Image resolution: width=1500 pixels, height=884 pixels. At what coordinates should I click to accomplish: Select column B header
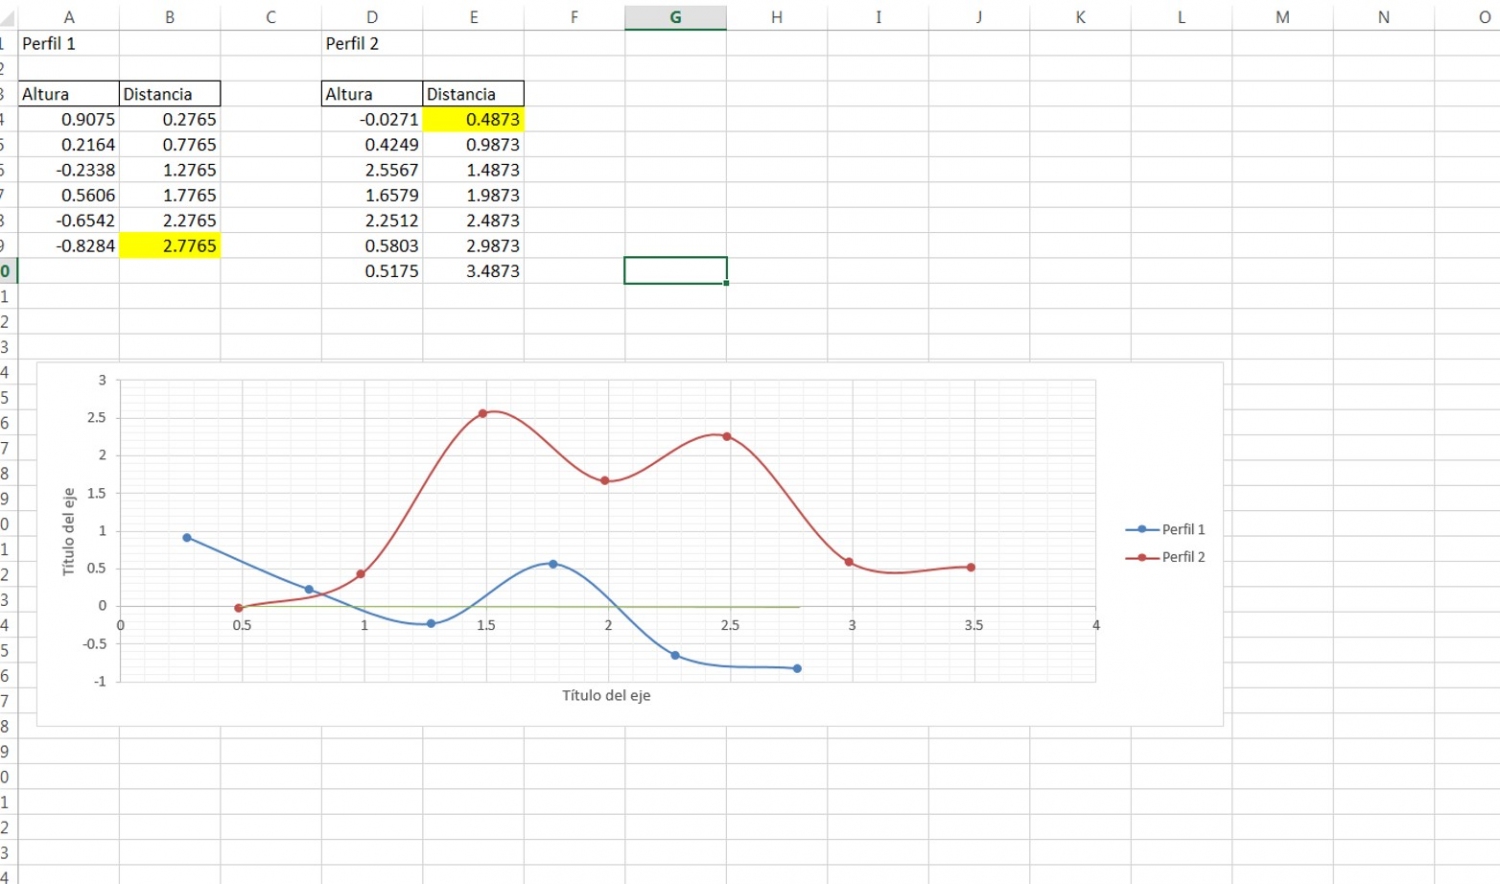tap(170, 17)
